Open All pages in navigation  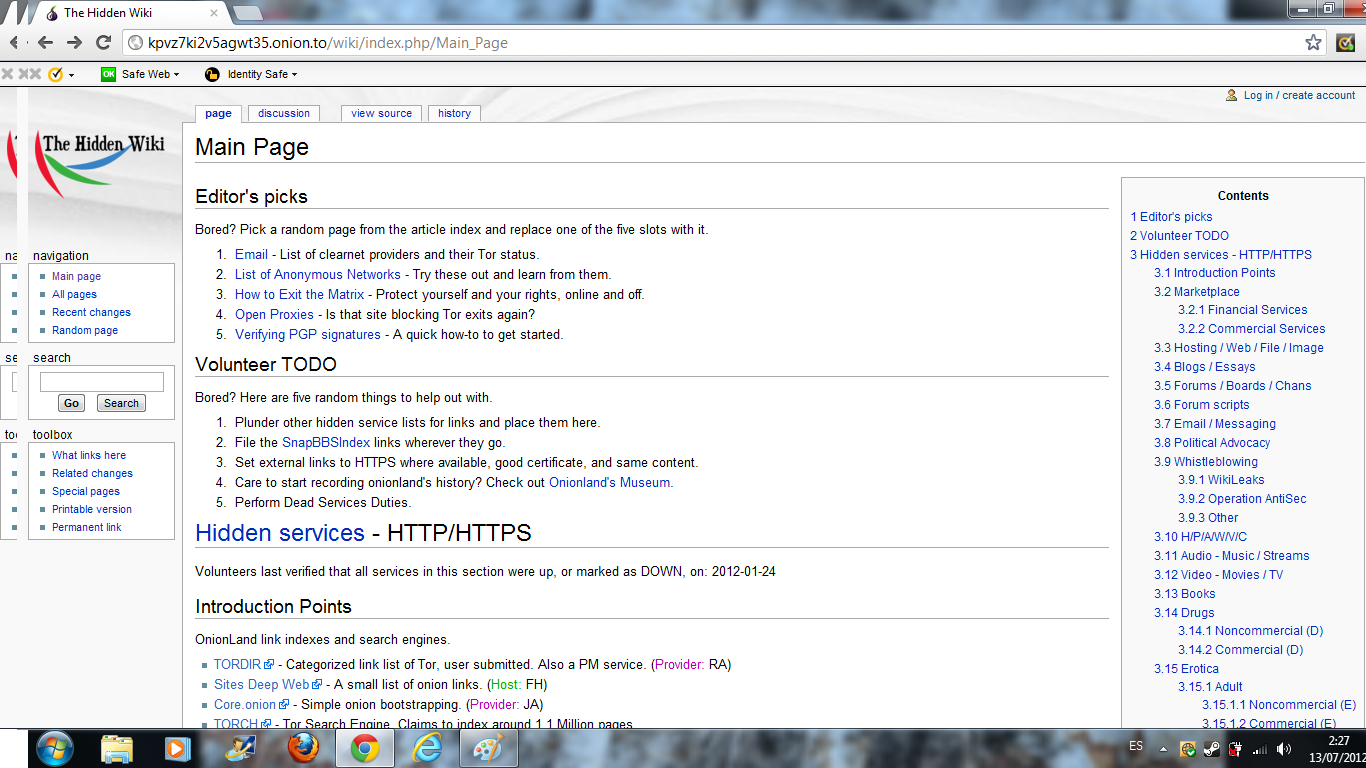pos(74,294)
